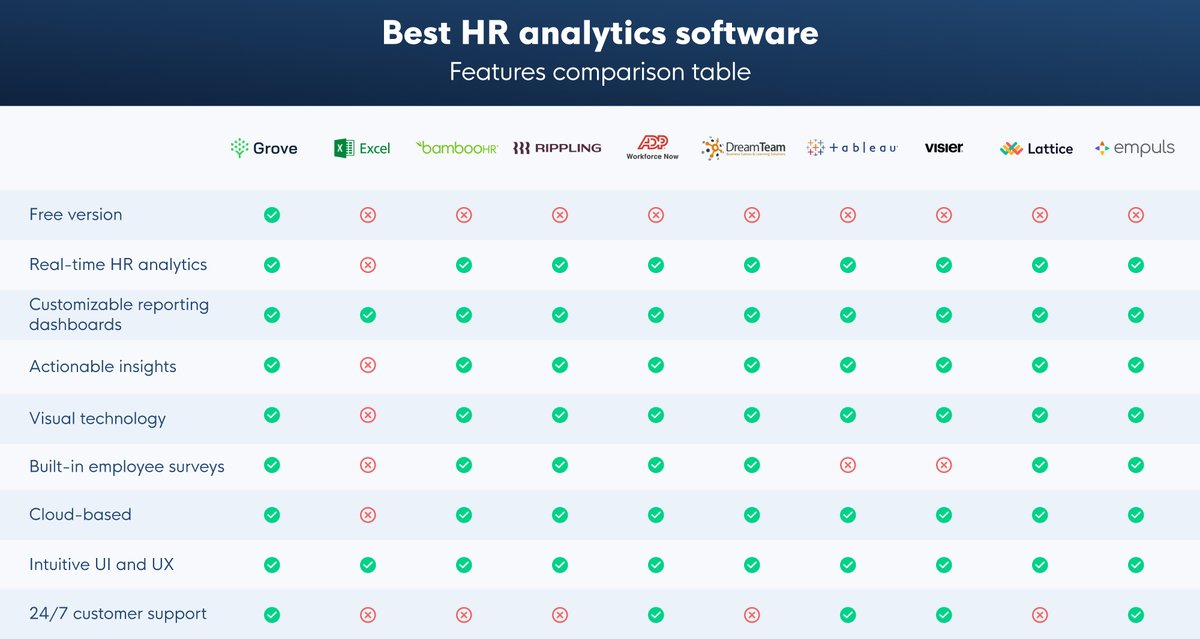Click Visier's check for Actionable insights

944,365
